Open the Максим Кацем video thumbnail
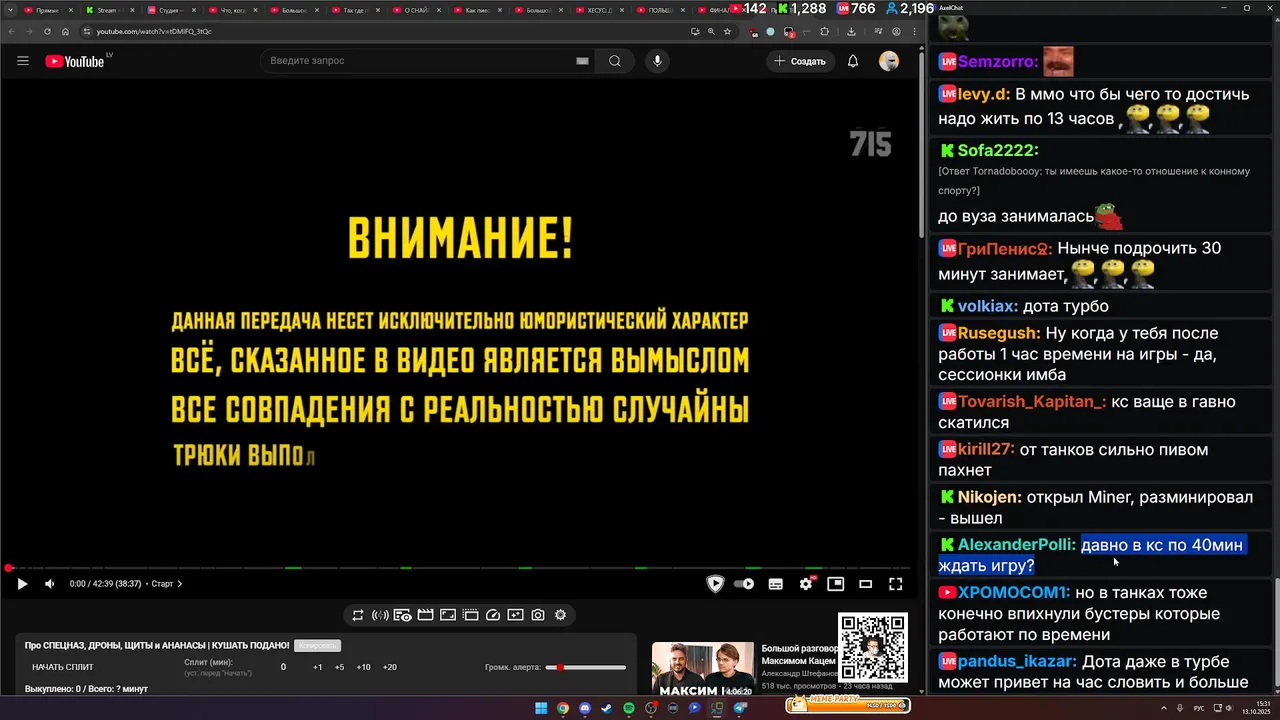Viewport: 1280px width, 720px height. pyautogui.click(x=703, y=668)
